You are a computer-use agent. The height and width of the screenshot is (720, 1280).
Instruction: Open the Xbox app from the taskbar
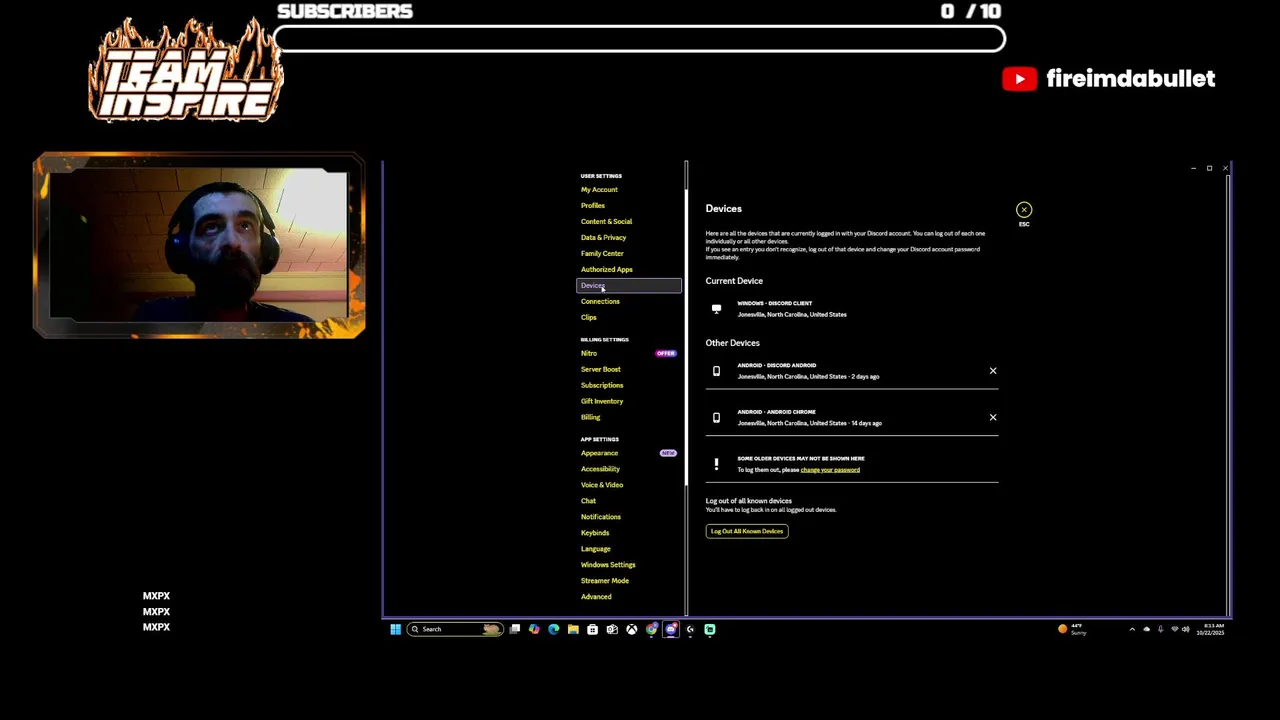pyautogui.click(x=632, y=629)
